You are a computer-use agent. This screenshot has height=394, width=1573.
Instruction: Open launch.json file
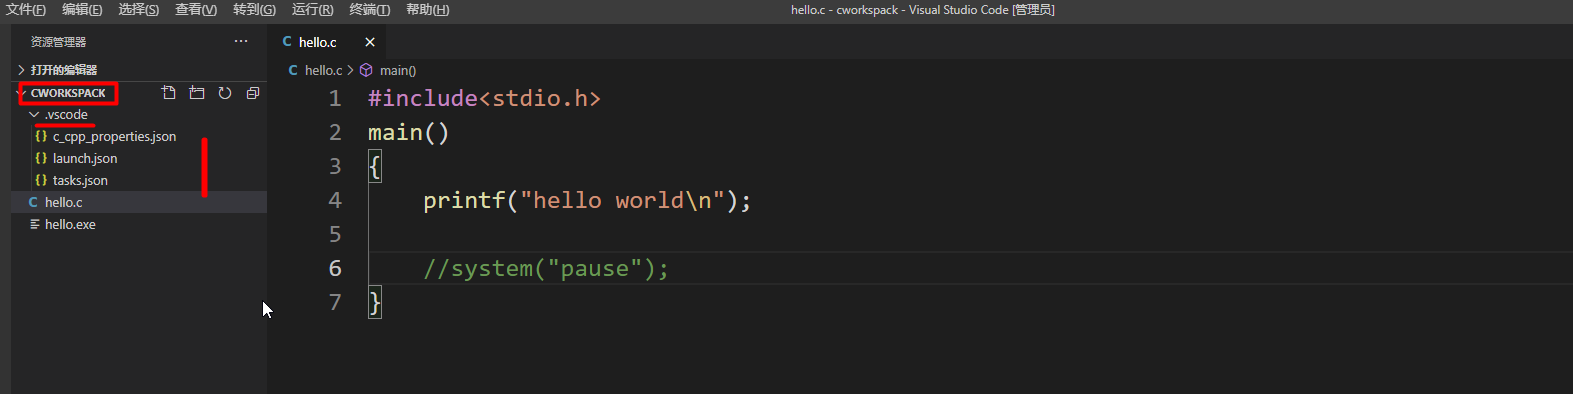(139, 159)
